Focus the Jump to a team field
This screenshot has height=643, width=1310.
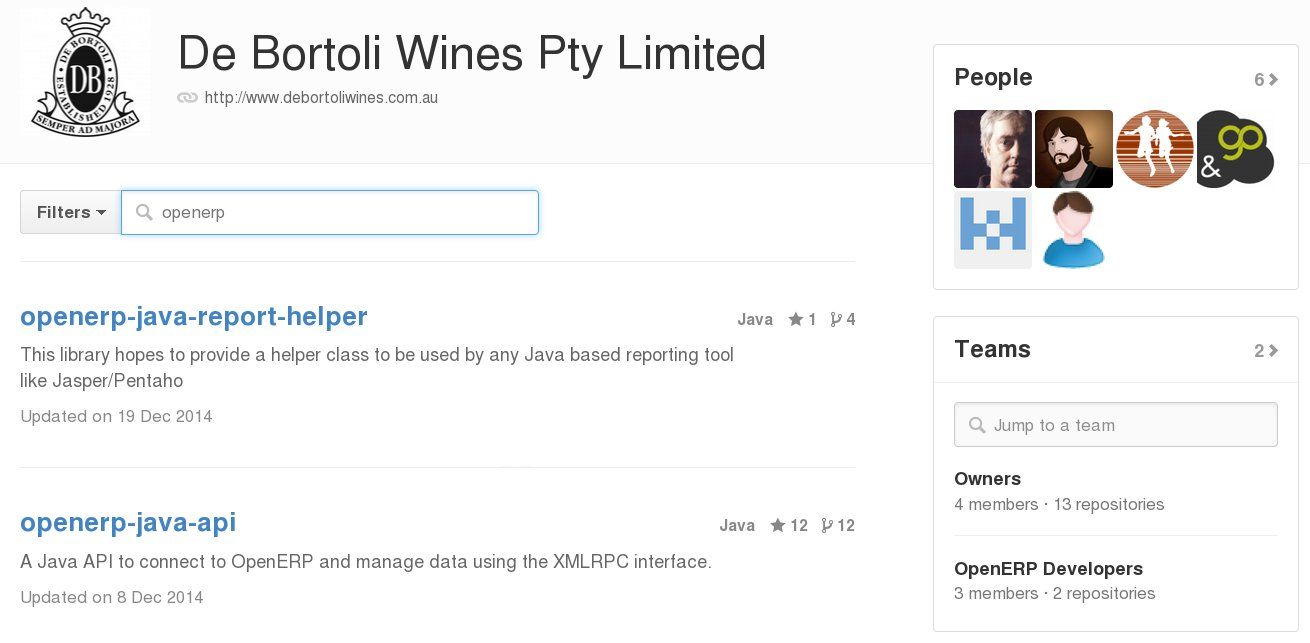[1116, 425]
